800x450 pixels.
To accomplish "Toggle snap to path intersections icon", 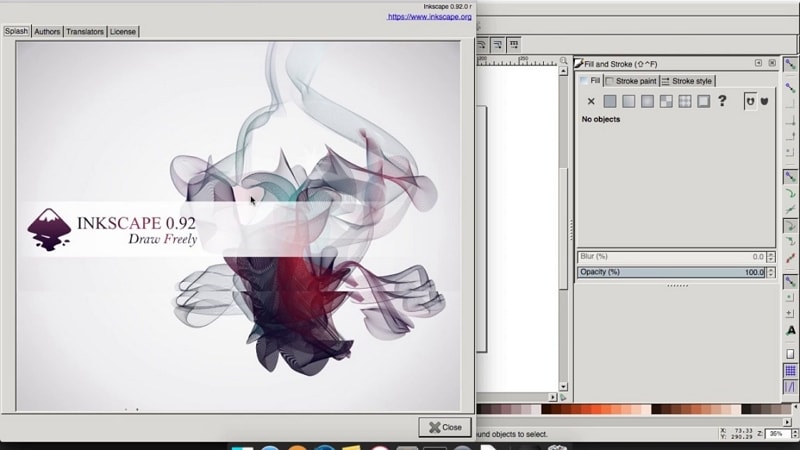I will 790,209.
